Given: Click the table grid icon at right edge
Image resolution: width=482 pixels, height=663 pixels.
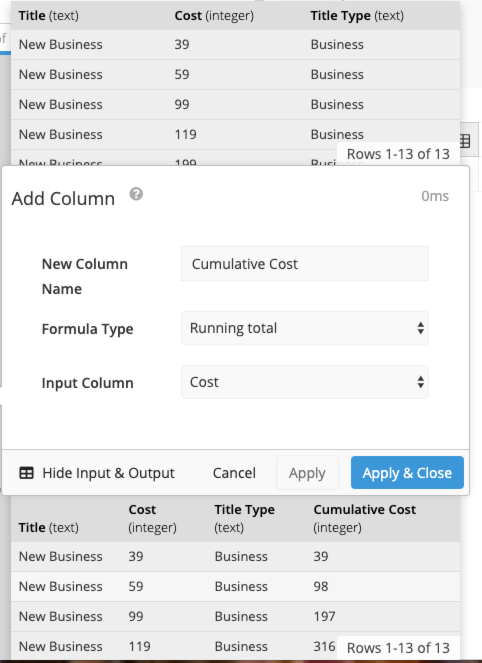Looking at the screenshot, I should 465,141.
